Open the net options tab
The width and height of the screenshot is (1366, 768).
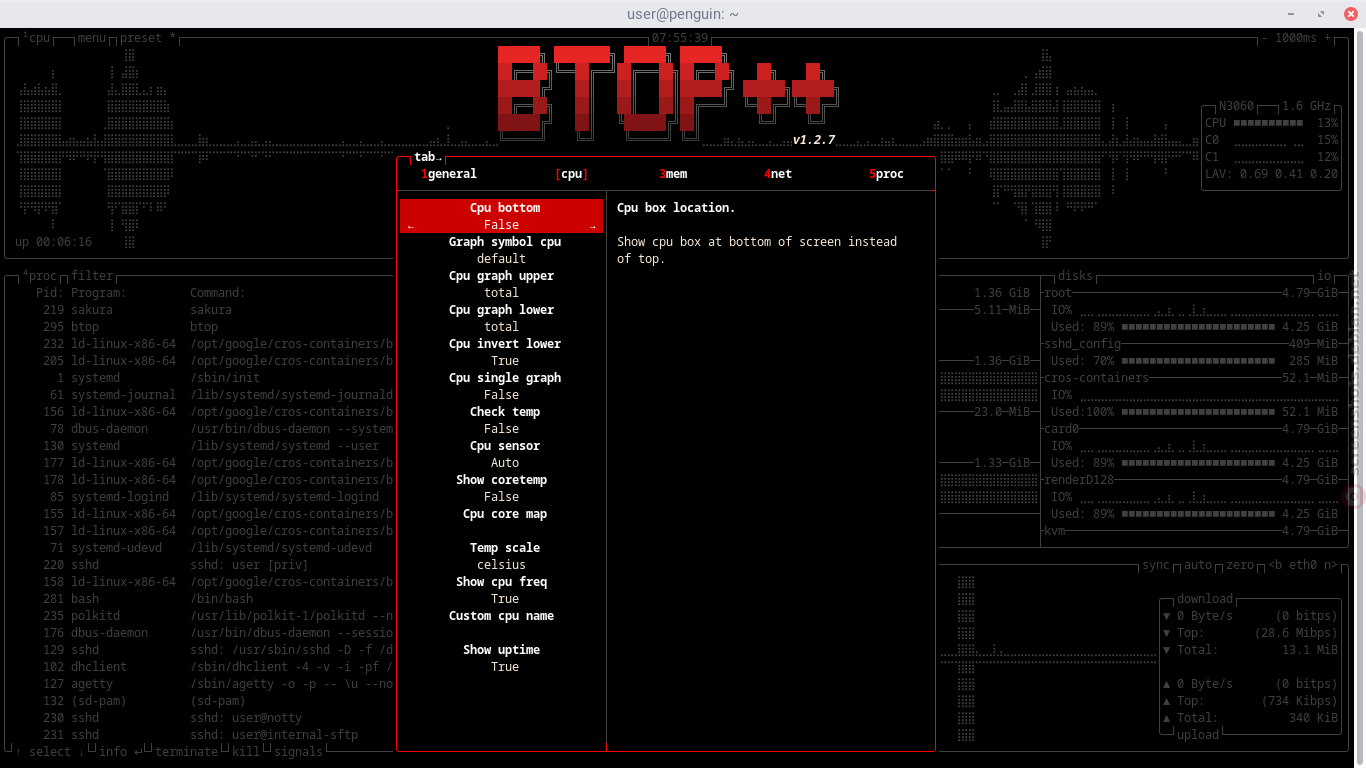click(778, 174)
